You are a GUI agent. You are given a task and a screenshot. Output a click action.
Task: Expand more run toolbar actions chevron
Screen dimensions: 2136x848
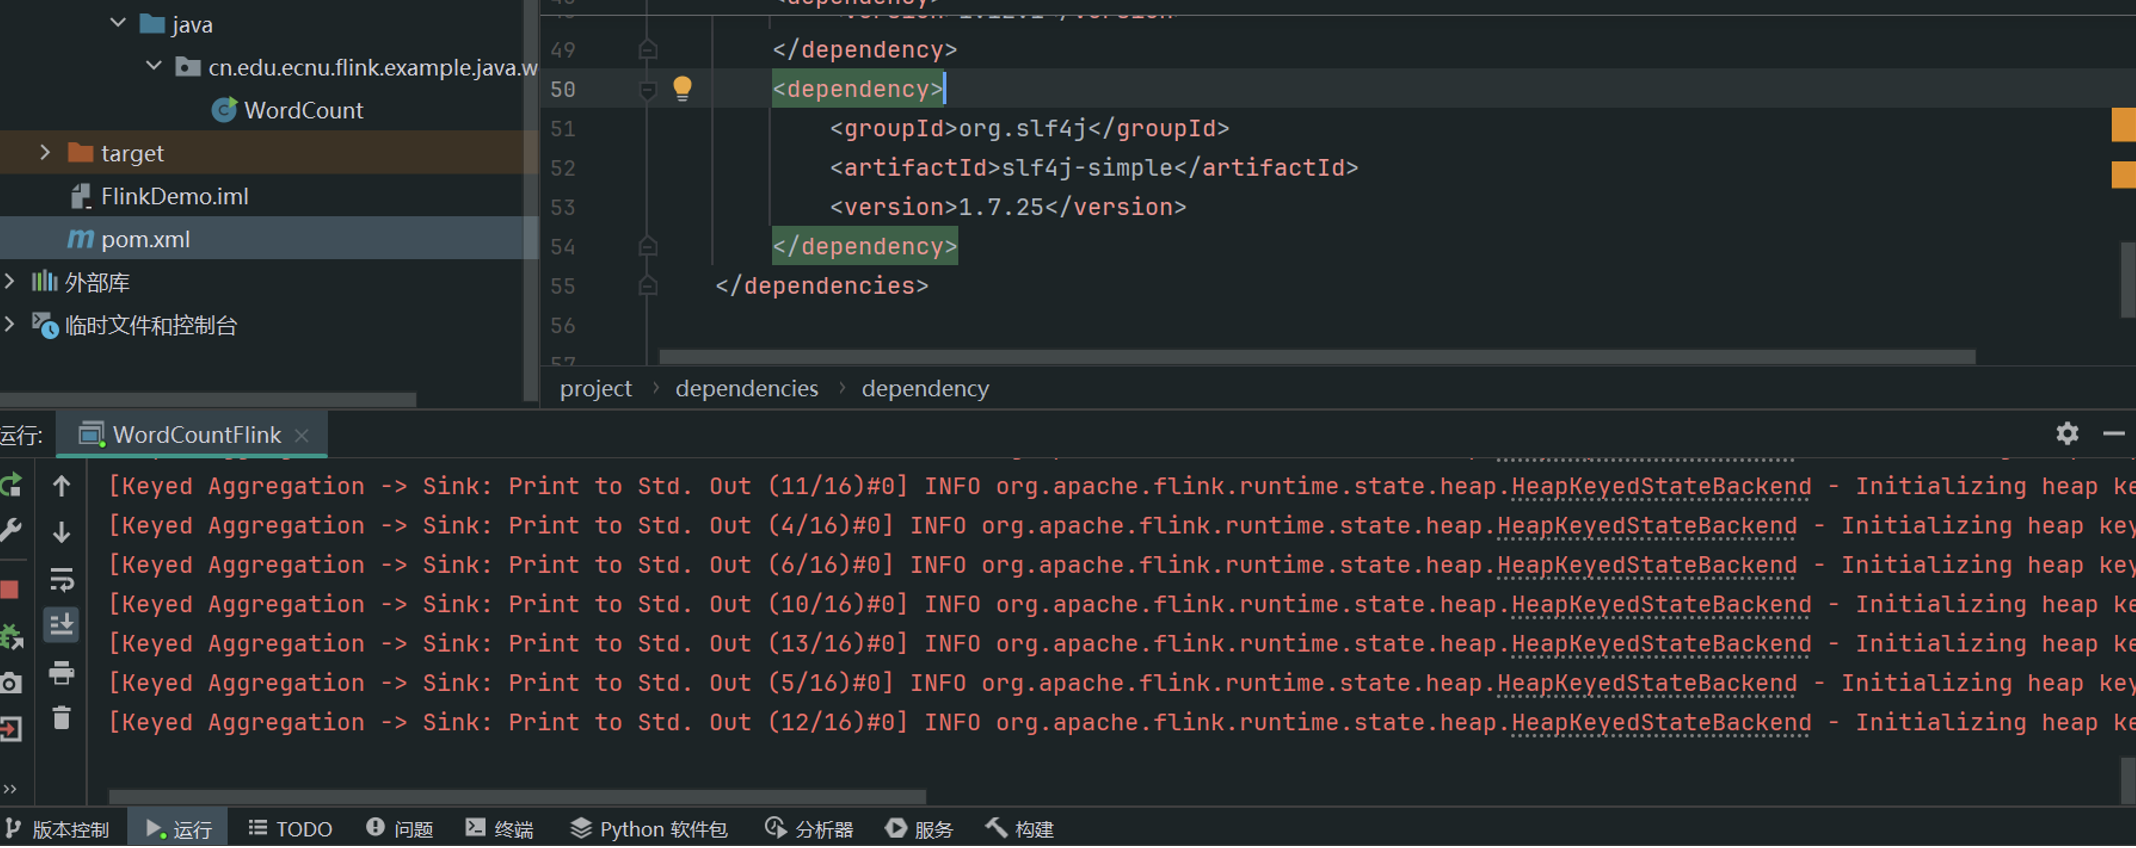10,788
